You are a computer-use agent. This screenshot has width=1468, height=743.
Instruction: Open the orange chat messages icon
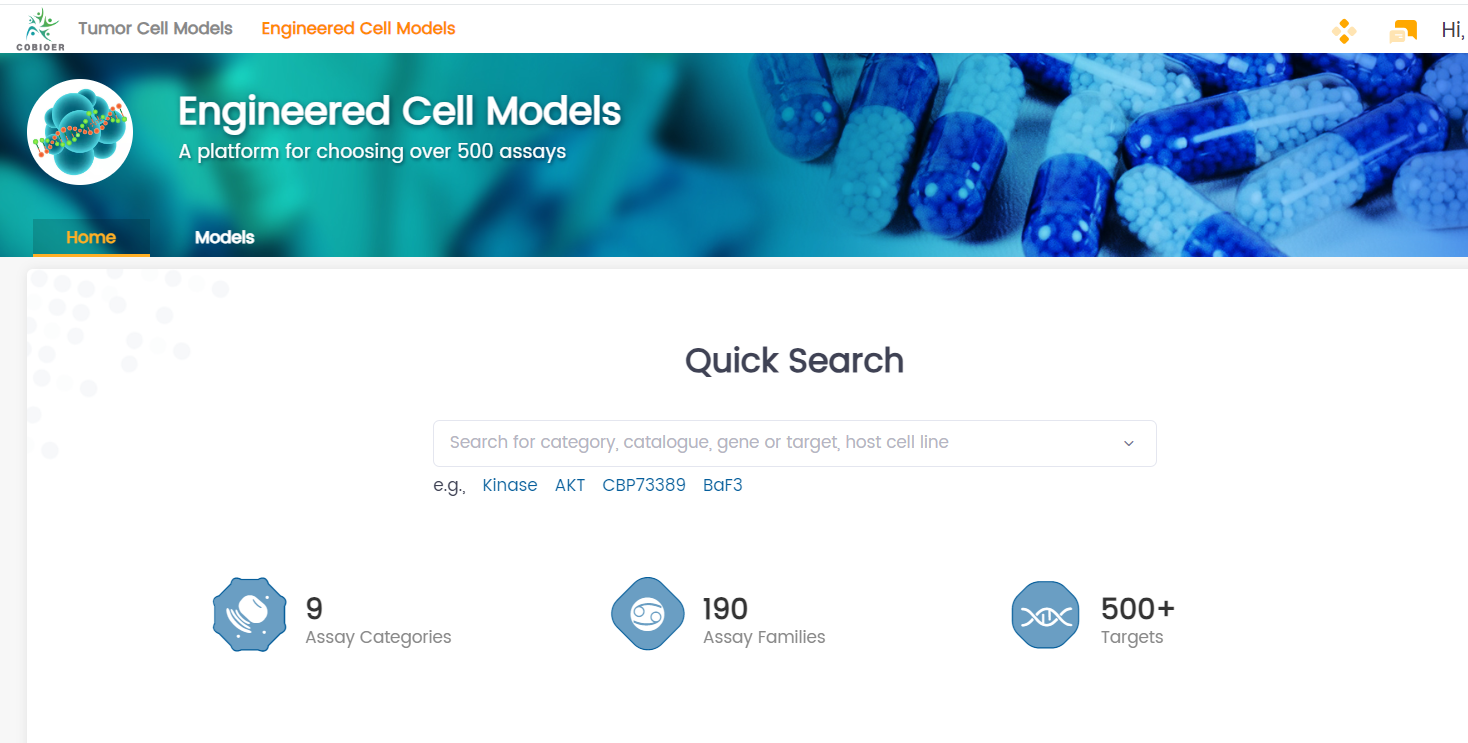coord(1403,31)
